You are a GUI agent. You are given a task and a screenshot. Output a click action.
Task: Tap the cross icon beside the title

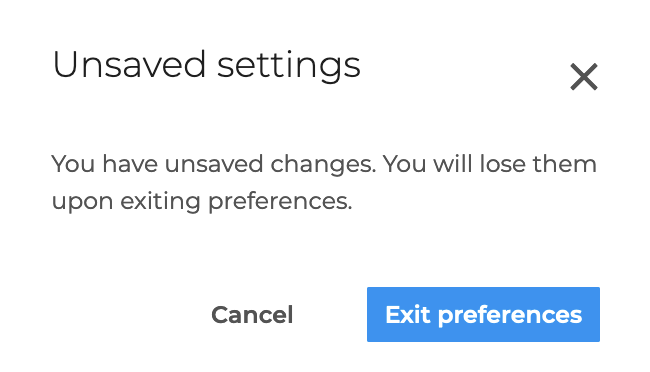pos(584,77)
